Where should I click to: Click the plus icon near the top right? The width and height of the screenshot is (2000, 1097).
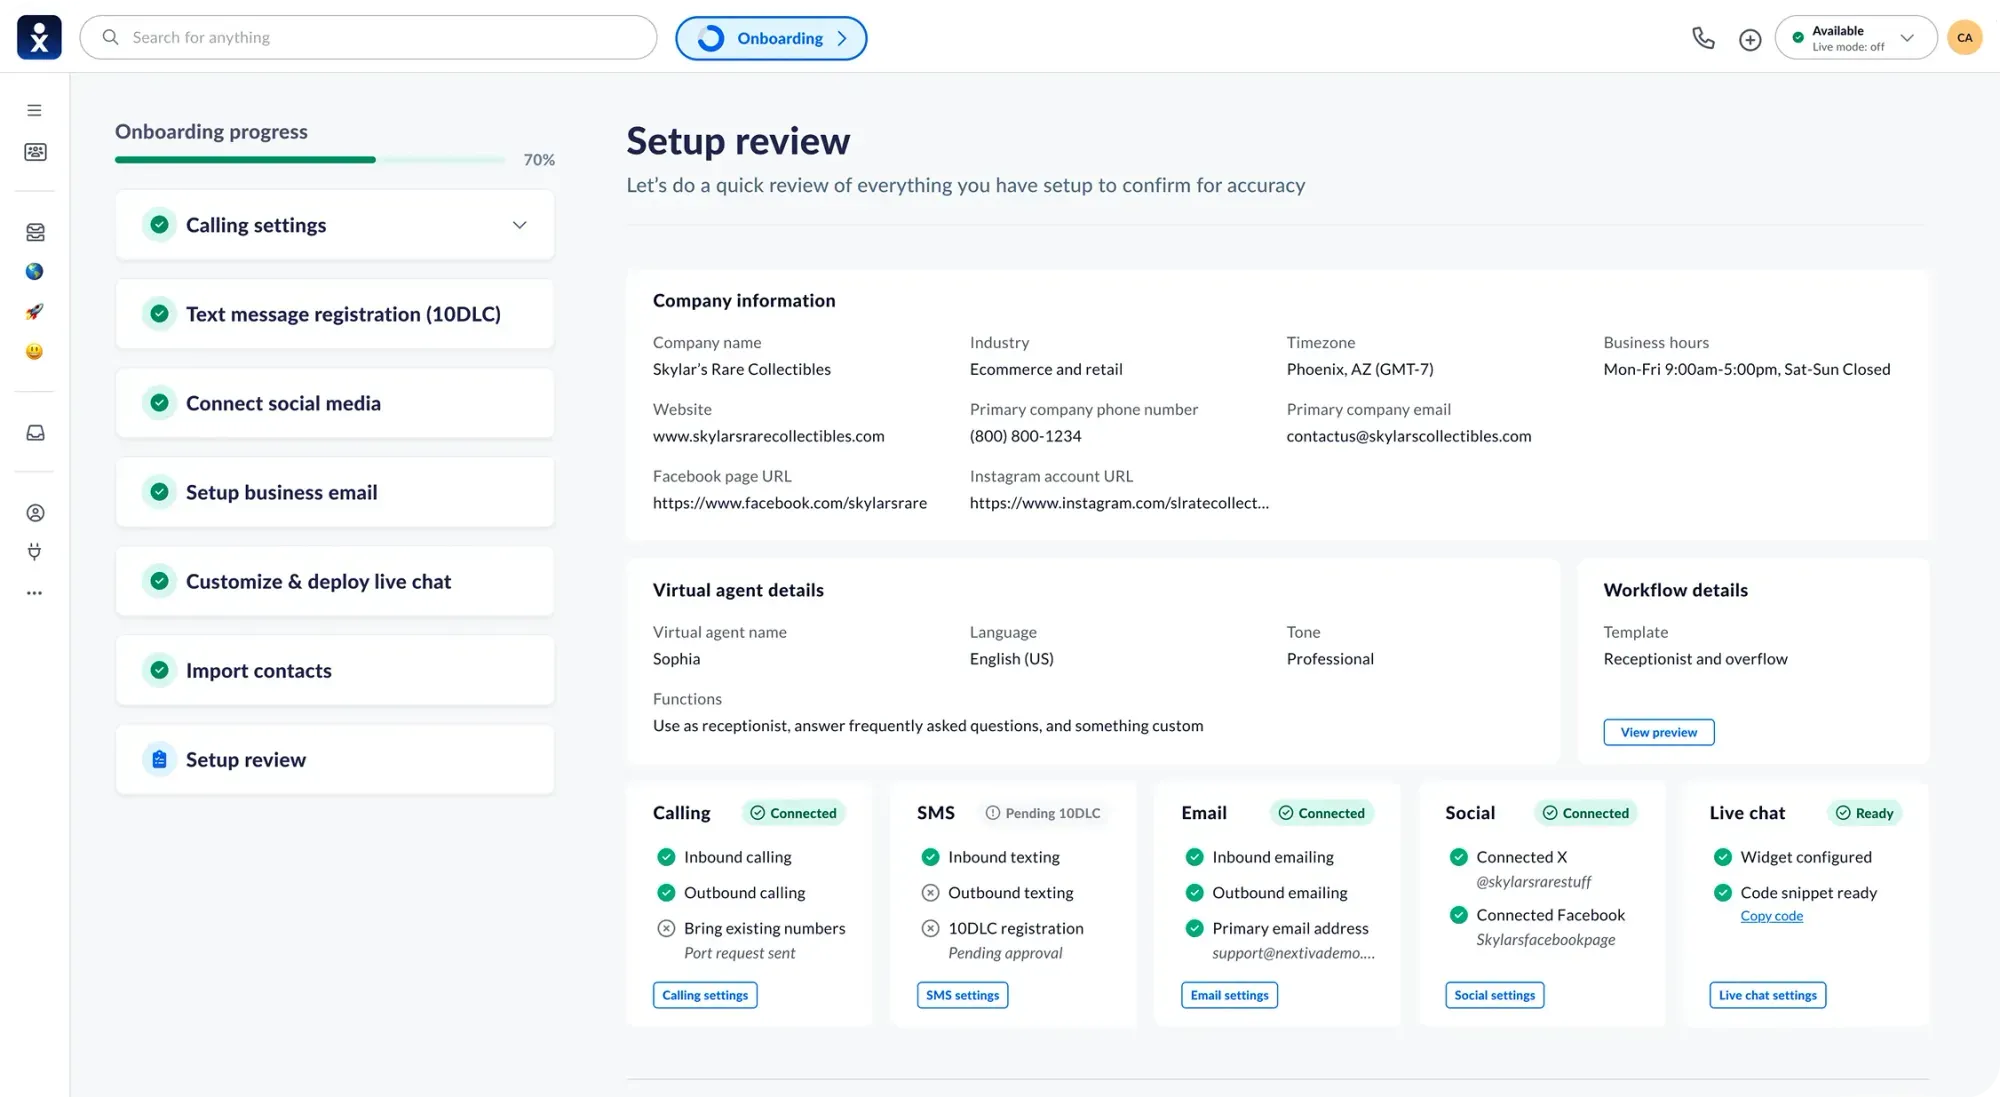click(1750, 38)
